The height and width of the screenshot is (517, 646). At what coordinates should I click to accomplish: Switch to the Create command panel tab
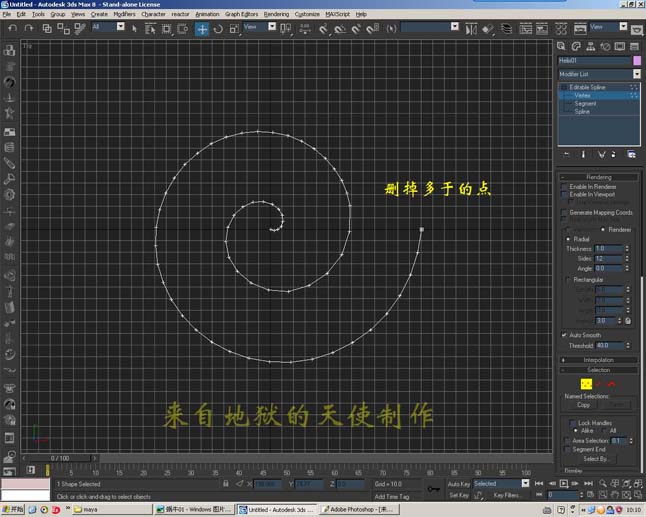coord(561,46)
